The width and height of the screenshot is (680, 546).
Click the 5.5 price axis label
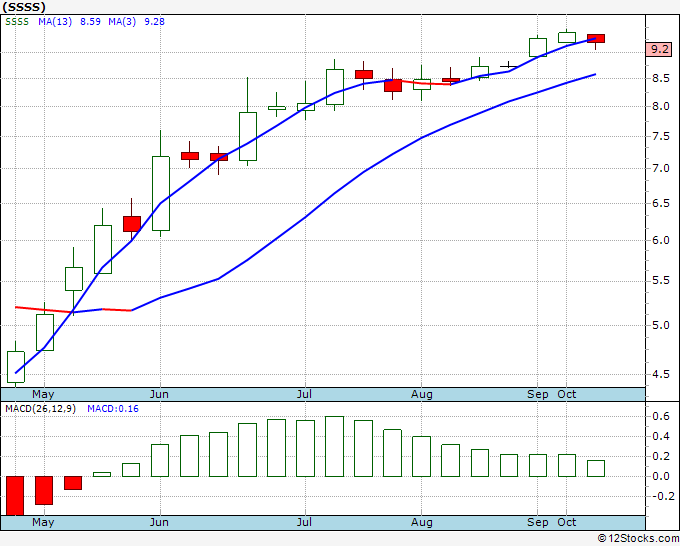pyautogui.click(x=660, y=281)
